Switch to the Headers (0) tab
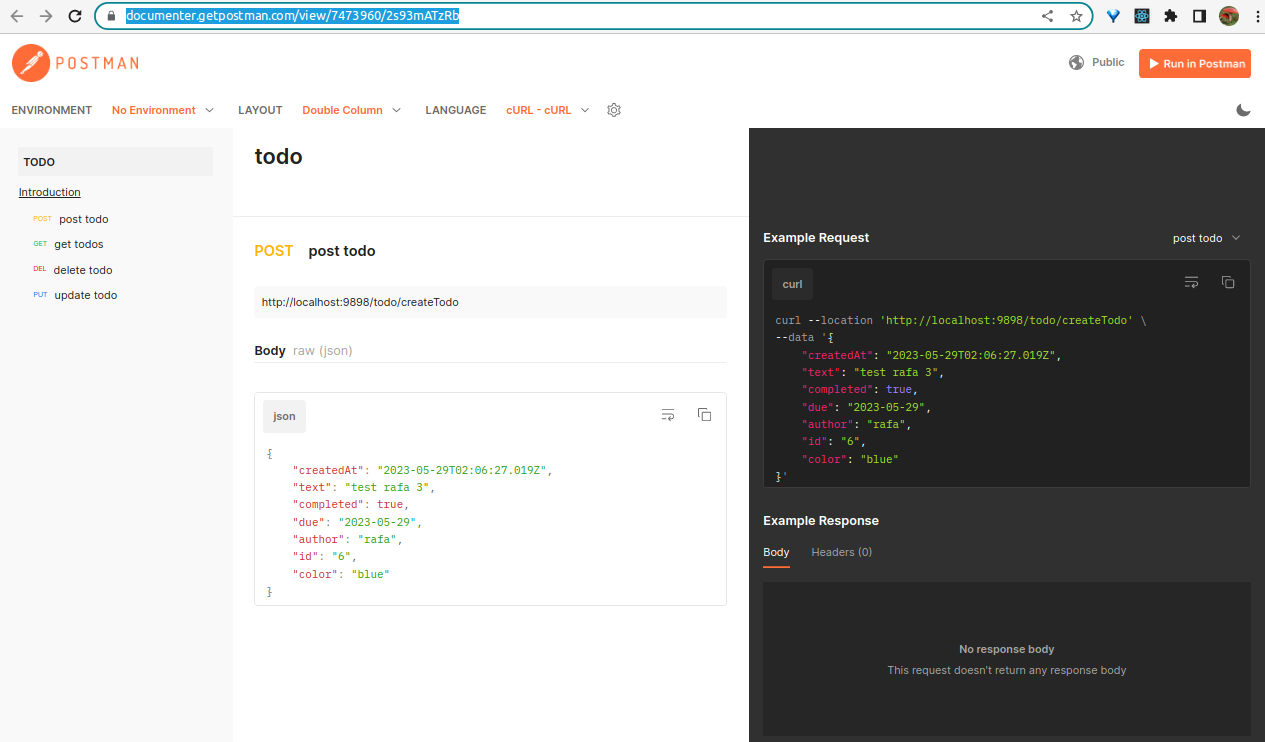Screen dimensions: 1265x742 pos(842,552)
